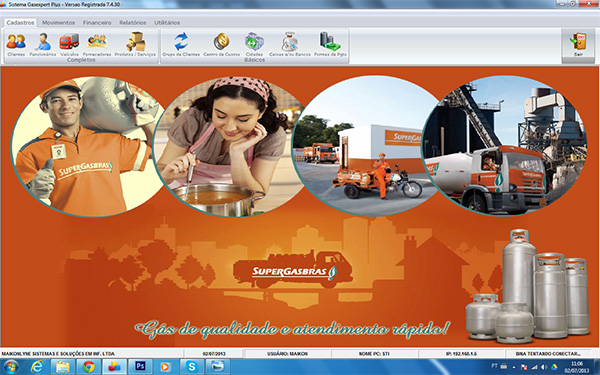The image size is (600, 375).
Task: Open Grupo de Clientes icon
Action: (181, 44)
